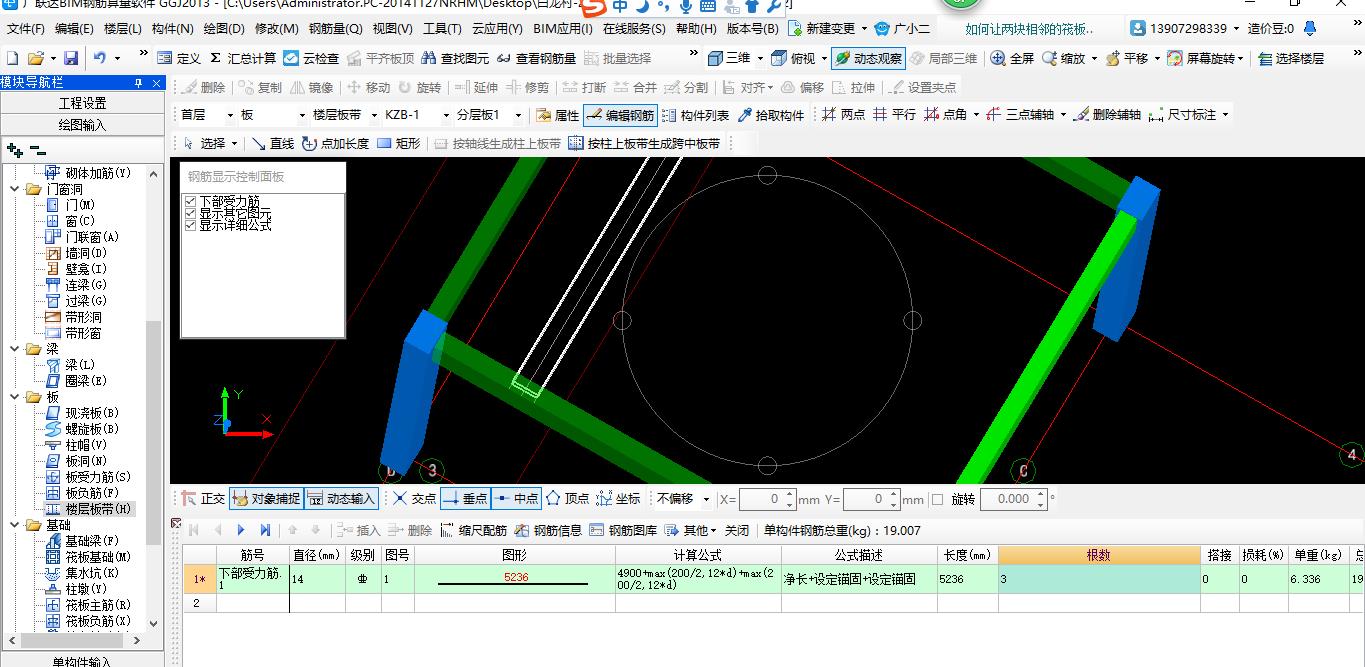Go to last rebar record arrow

coord(265,530)
